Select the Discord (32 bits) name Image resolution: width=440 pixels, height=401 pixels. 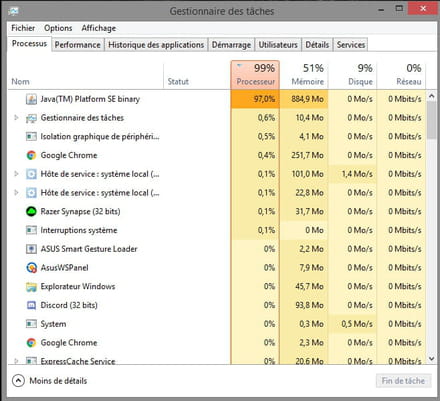[x=69, y=305]
